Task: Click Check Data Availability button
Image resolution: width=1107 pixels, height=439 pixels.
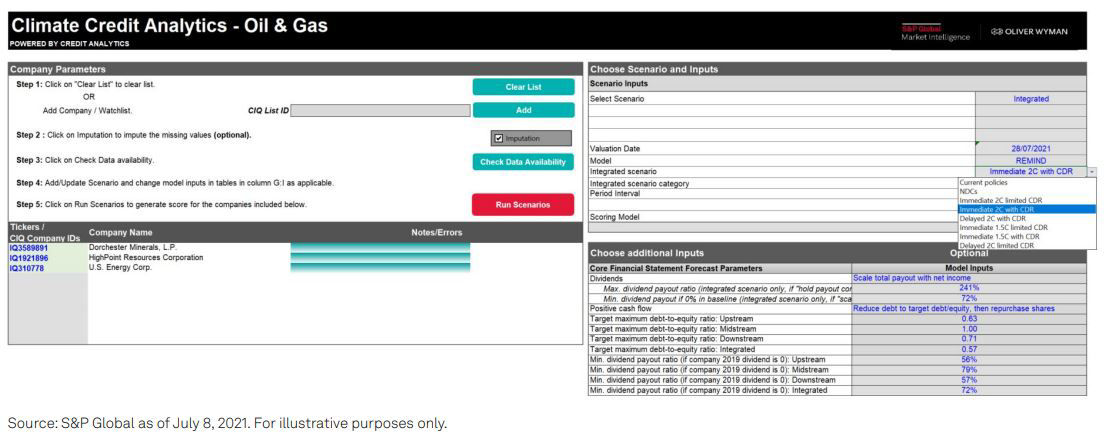Action: [523, 161]
